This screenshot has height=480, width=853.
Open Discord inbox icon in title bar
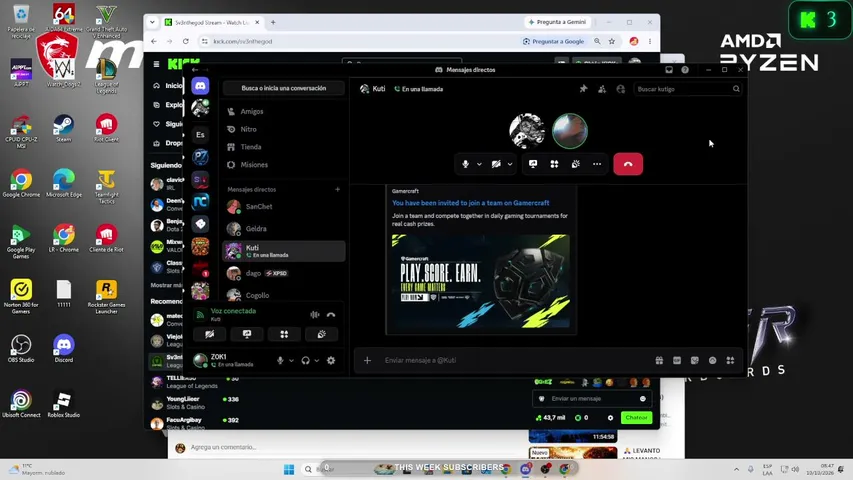tap(669, 70)
